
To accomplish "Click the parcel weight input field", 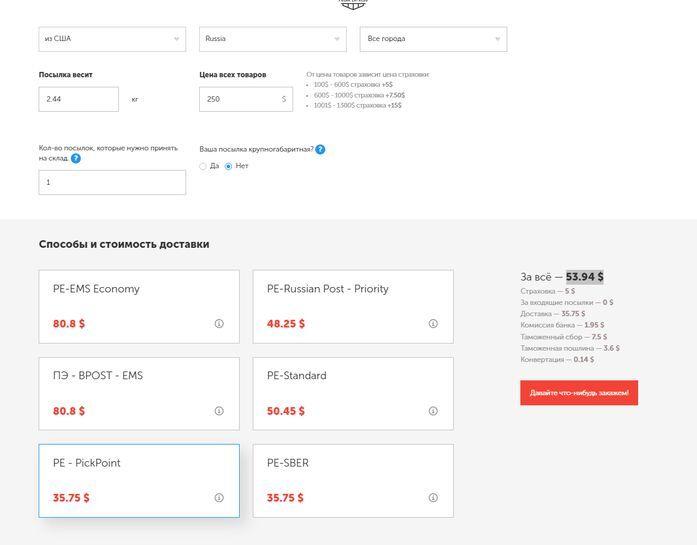I will coord(78,100).
